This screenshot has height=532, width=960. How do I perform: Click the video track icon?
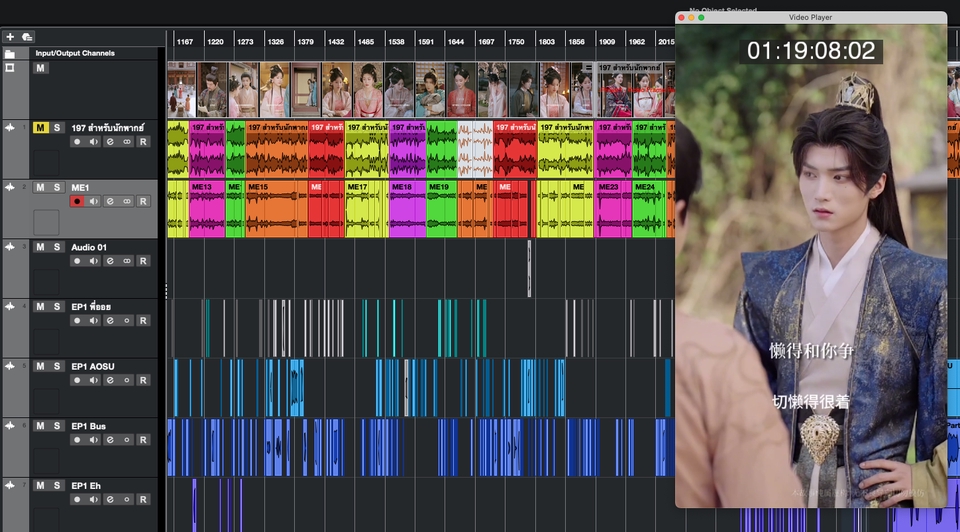[x=10, y=68]
